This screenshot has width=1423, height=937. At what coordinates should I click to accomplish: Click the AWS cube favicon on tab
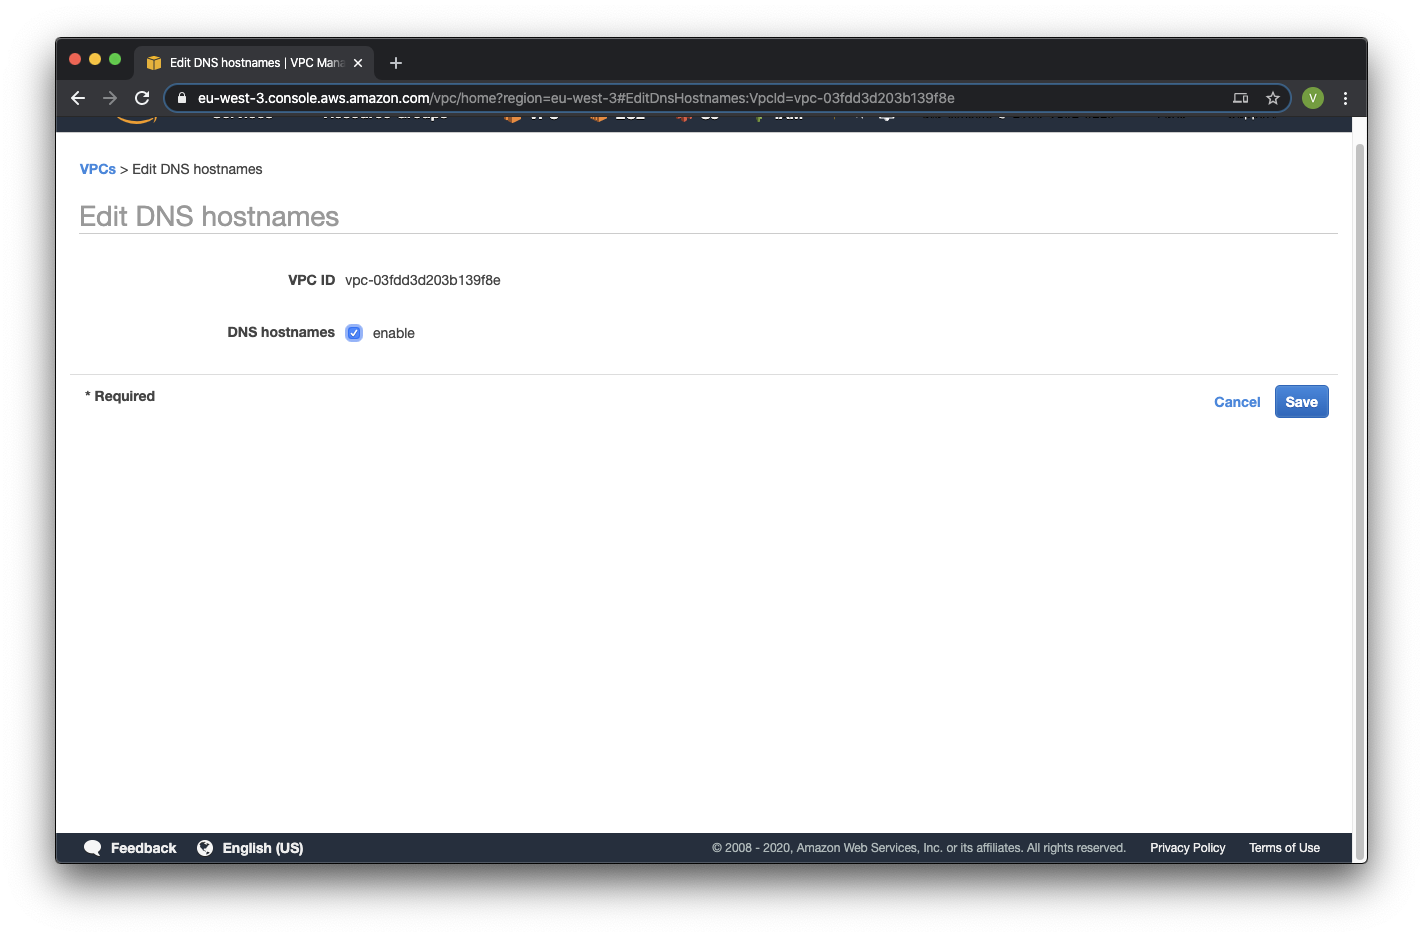[154, 63]
